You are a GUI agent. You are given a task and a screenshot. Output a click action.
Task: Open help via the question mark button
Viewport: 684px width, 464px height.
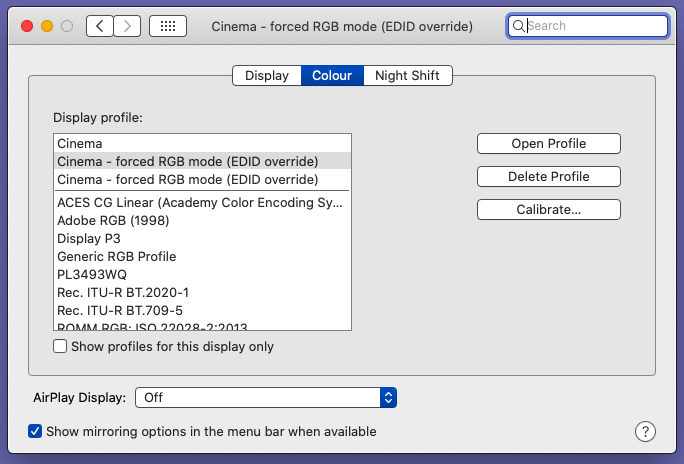pos(645,431)
